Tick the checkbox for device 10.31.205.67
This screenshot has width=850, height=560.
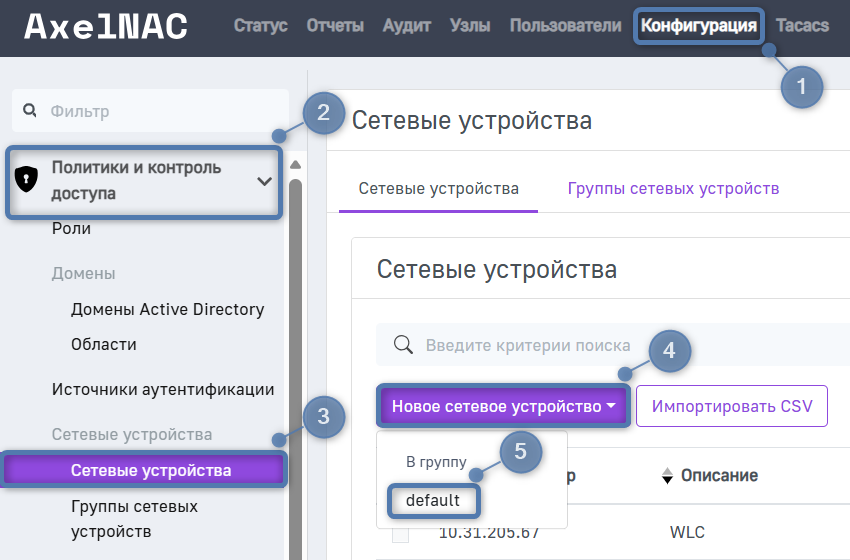(x=400, y=534)
